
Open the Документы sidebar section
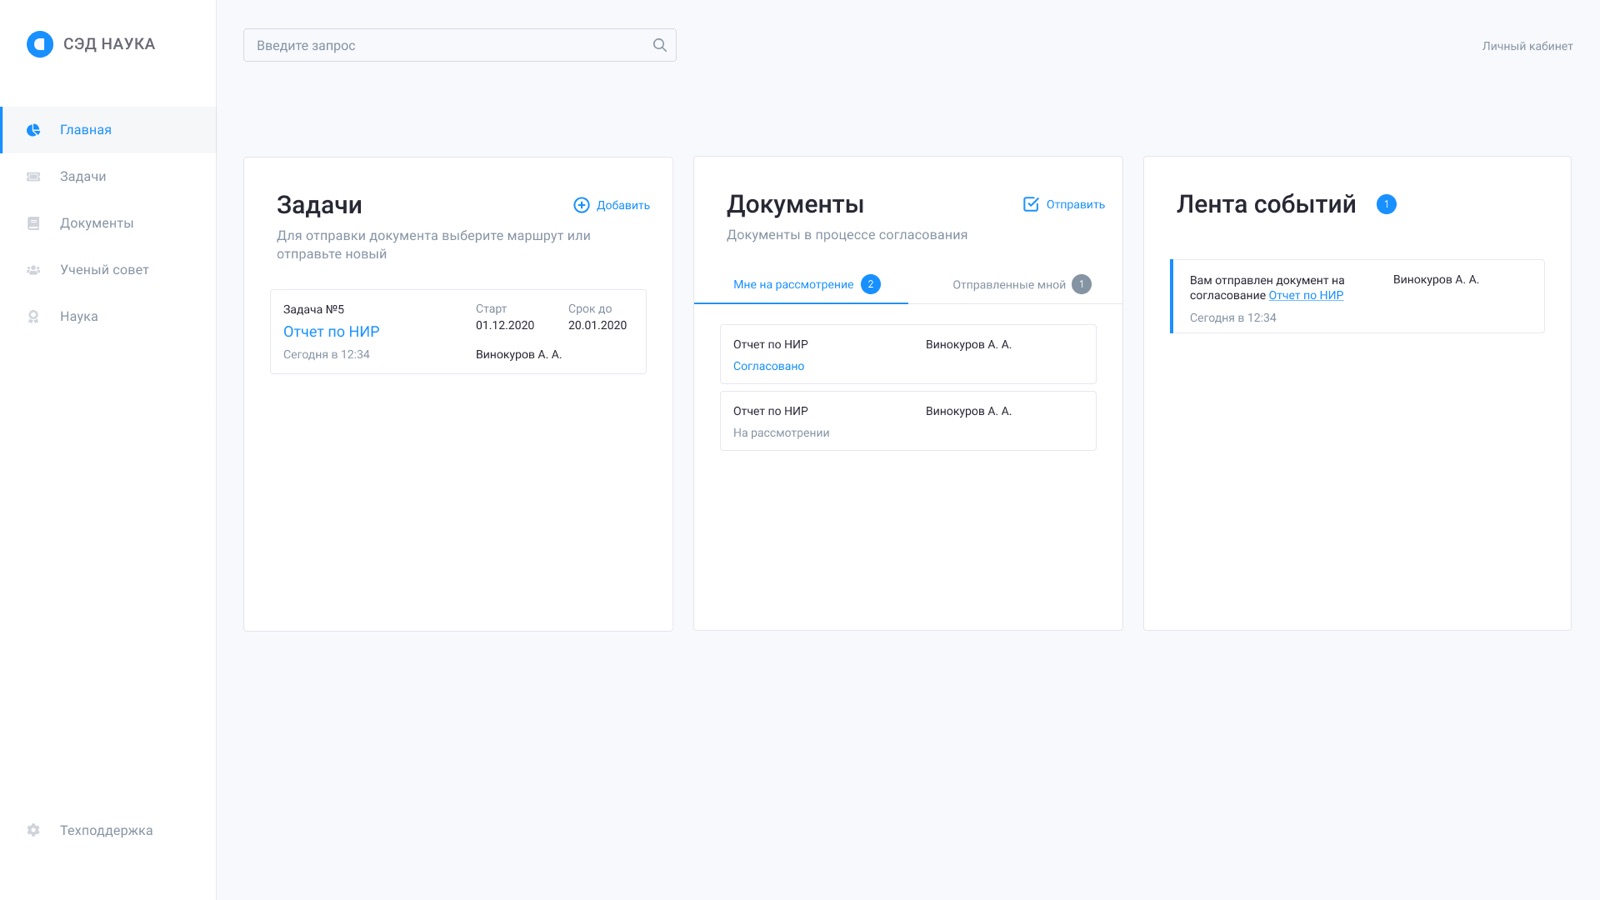[108, 223]
